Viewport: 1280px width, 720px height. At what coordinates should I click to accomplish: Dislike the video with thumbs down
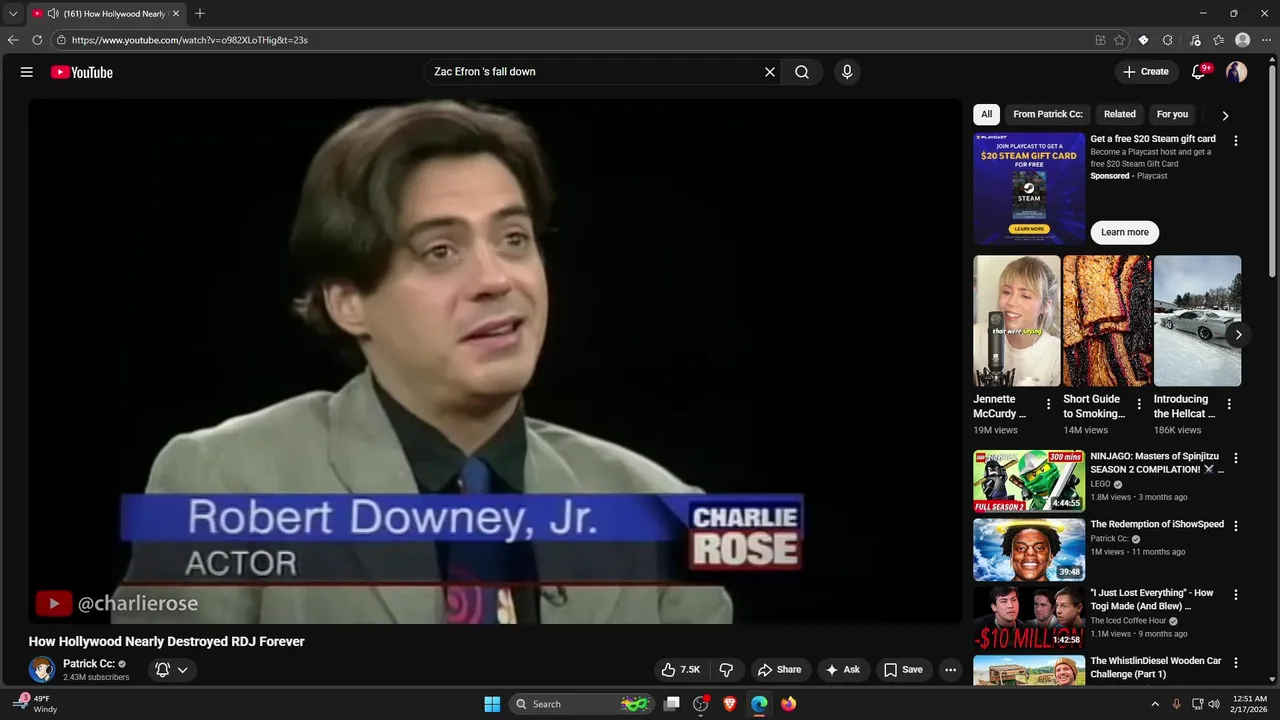pyautogui.click(x=726, y=670)
